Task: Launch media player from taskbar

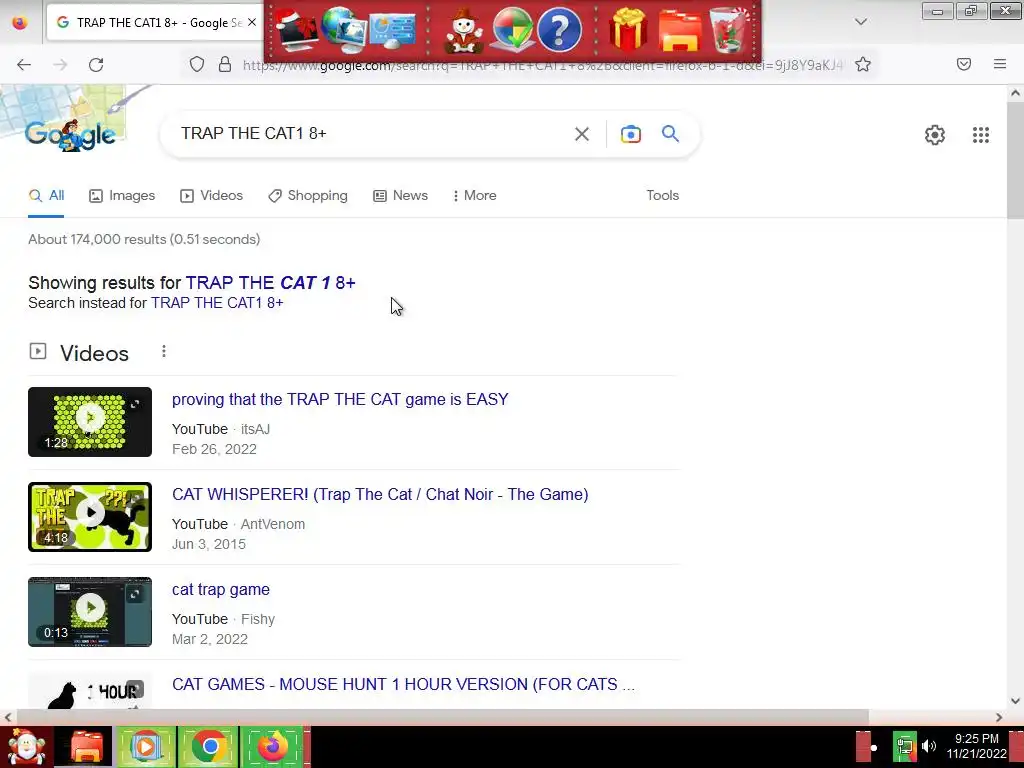Action: point(145,747)
